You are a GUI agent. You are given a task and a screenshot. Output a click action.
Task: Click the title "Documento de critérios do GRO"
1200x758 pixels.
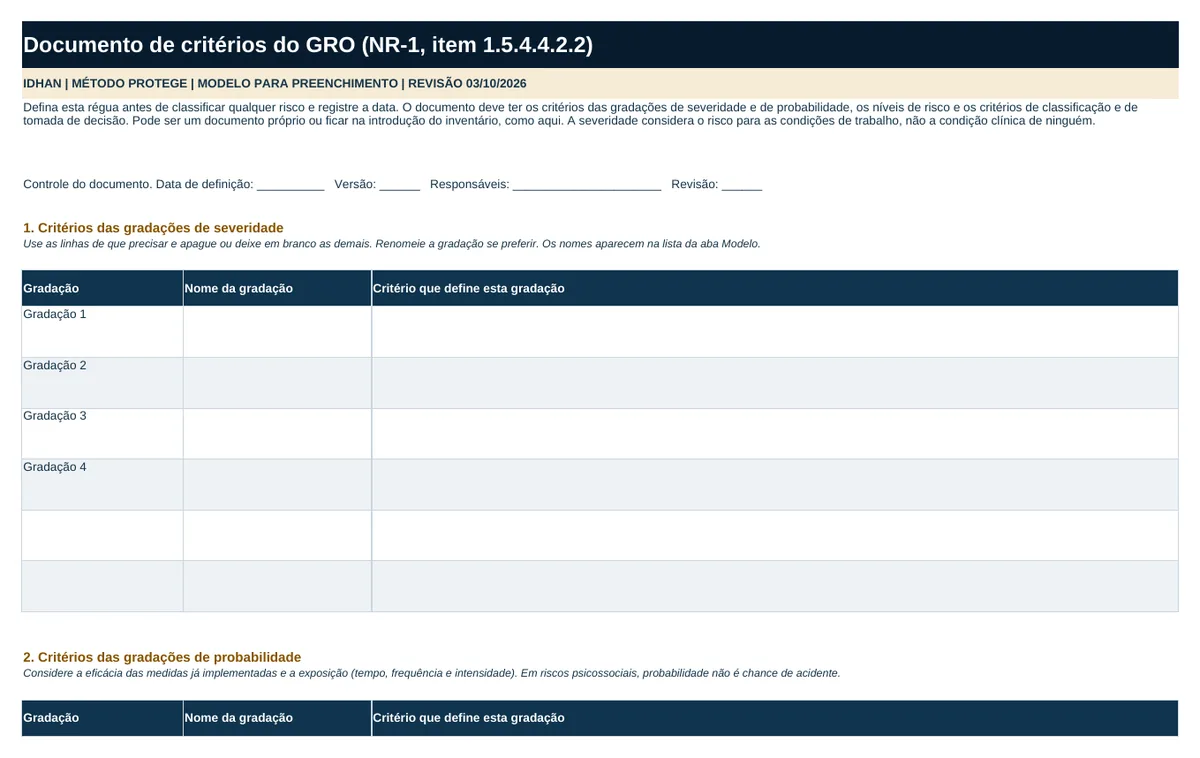pos(308,45)
